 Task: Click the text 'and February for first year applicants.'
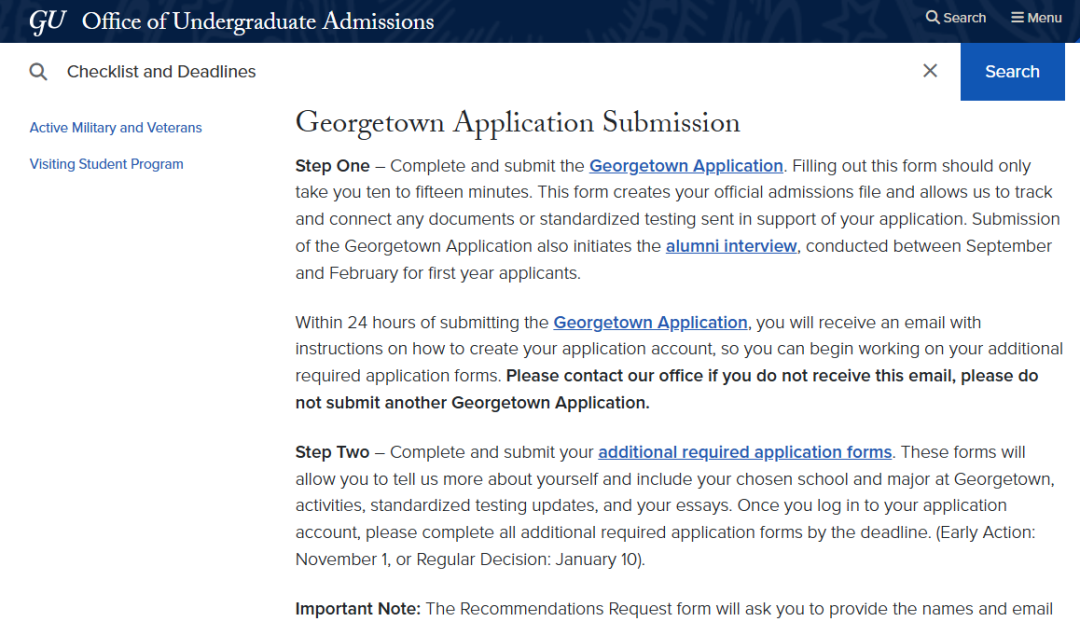point(438,273)
